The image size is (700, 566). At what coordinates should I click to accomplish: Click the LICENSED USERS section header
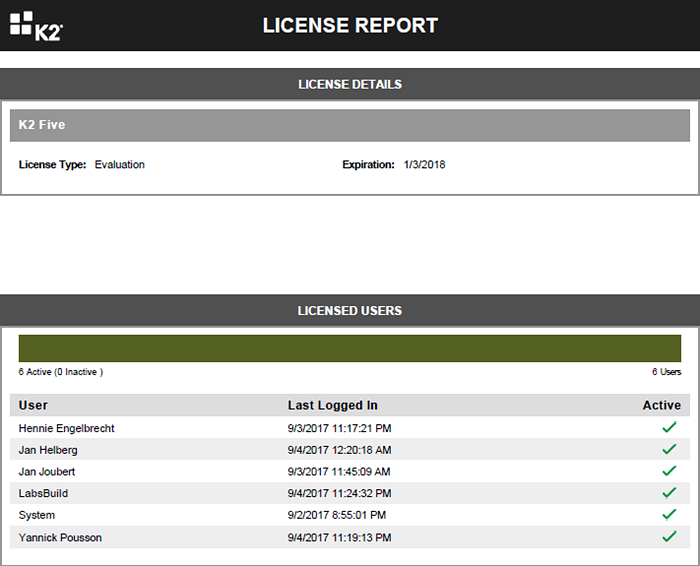(350, 310)
